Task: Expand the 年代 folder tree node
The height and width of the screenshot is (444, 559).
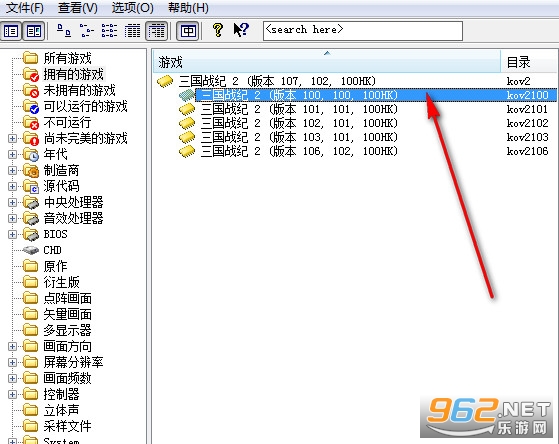Action: (12, 155)
